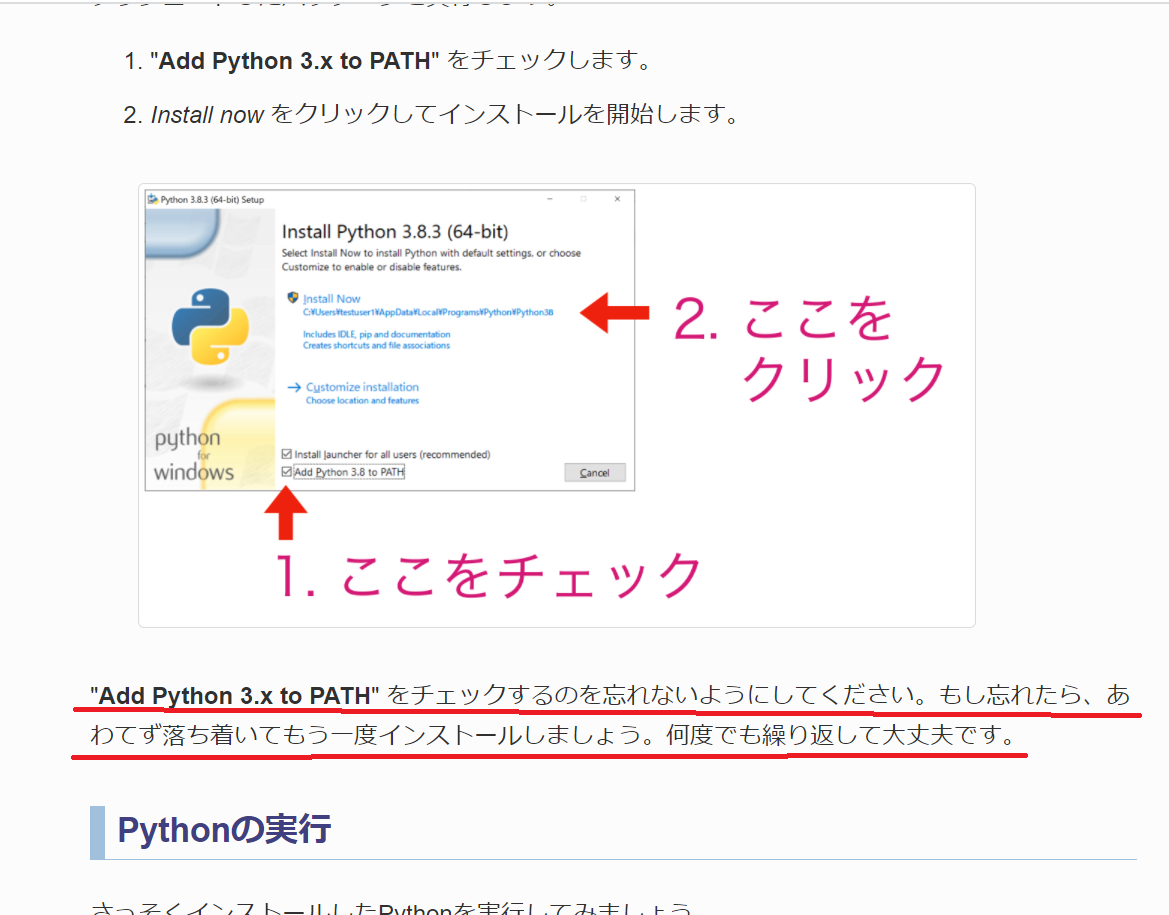Click bold "Add Python 3.x to PATH" in paragraph

tap(235, 696)
